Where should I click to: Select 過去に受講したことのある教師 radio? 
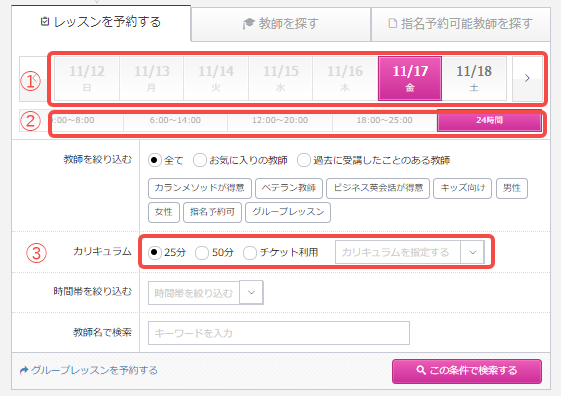point(303,160)
